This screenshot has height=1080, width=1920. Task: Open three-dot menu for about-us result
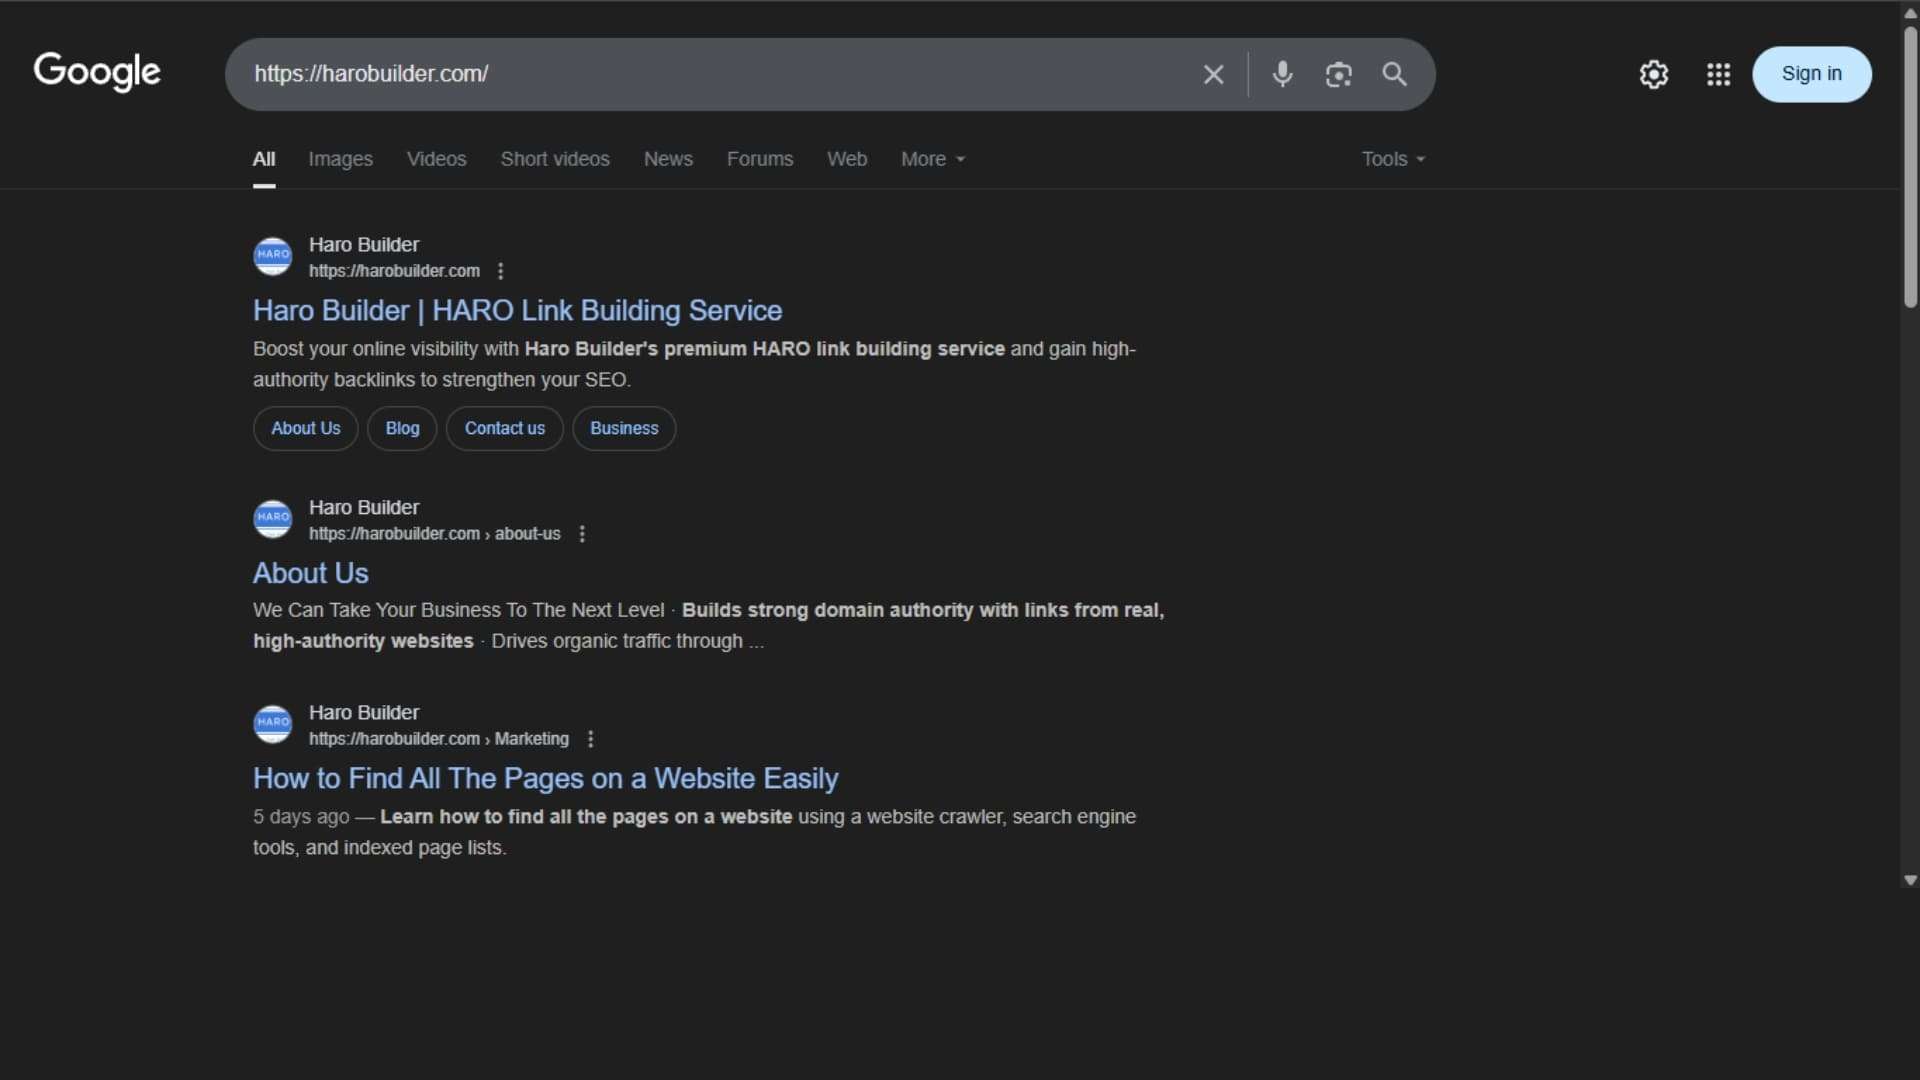pos(582,534)
